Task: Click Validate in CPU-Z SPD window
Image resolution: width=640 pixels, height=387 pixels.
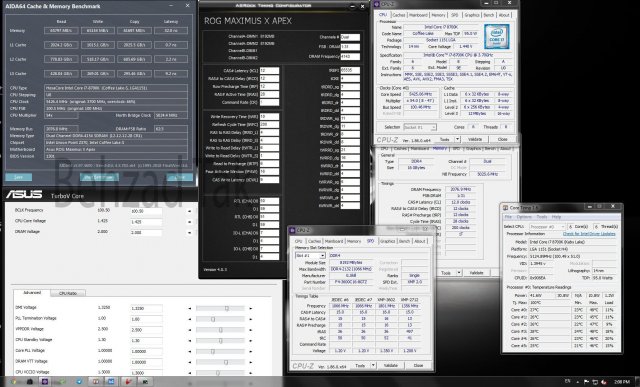Action: click(391, 365)
